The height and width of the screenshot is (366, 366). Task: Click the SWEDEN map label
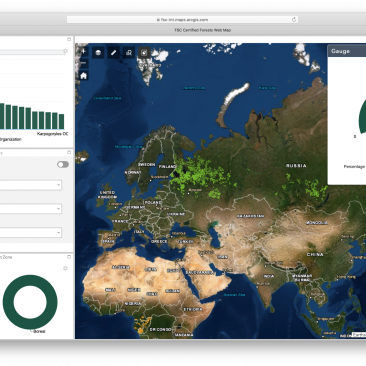point(147,165)
